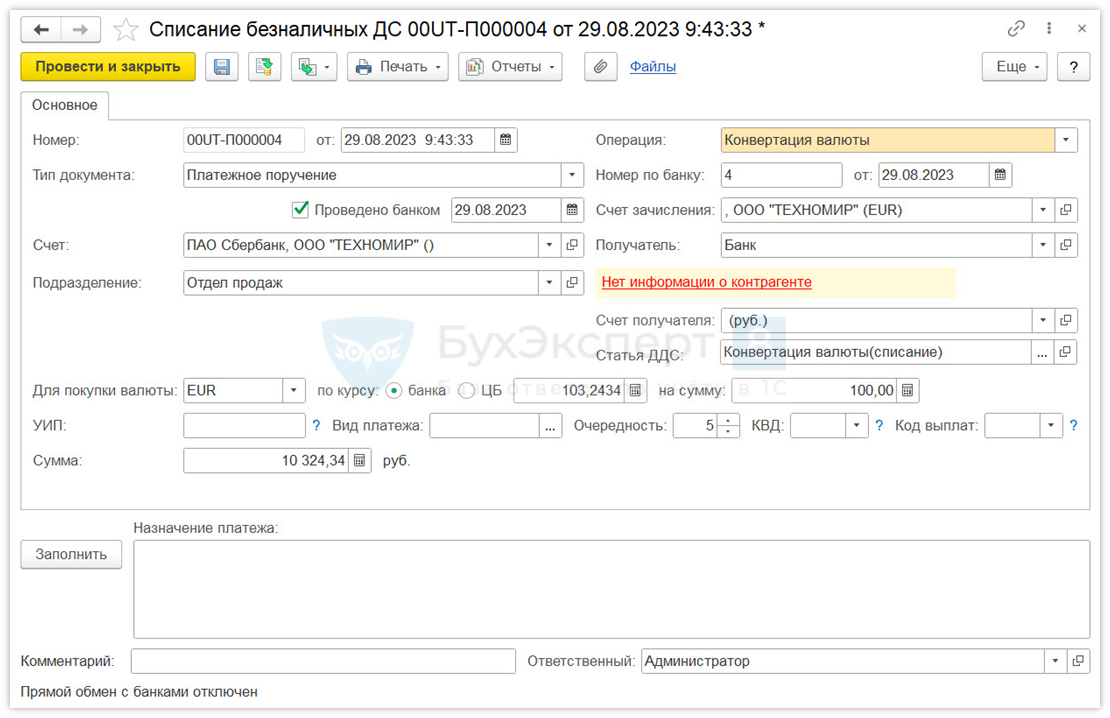
Task: Open the Еще menu
Action: [x=1014, y=67]
